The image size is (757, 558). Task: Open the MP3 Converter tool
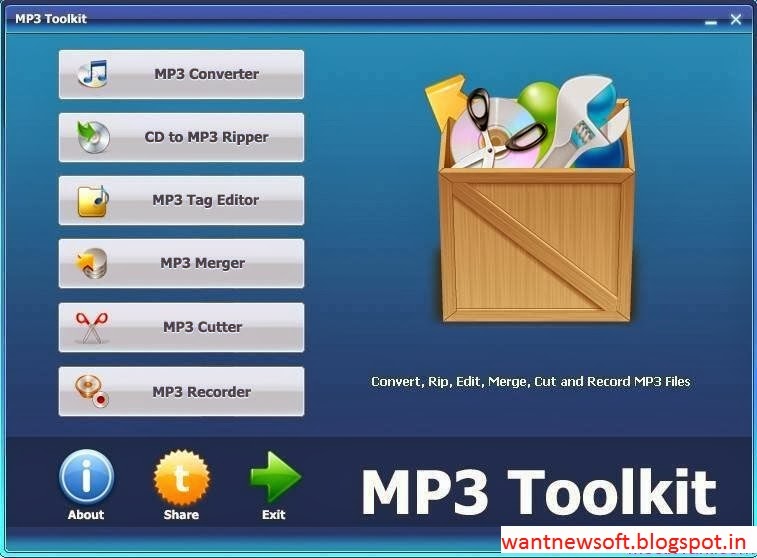[182, 74]
